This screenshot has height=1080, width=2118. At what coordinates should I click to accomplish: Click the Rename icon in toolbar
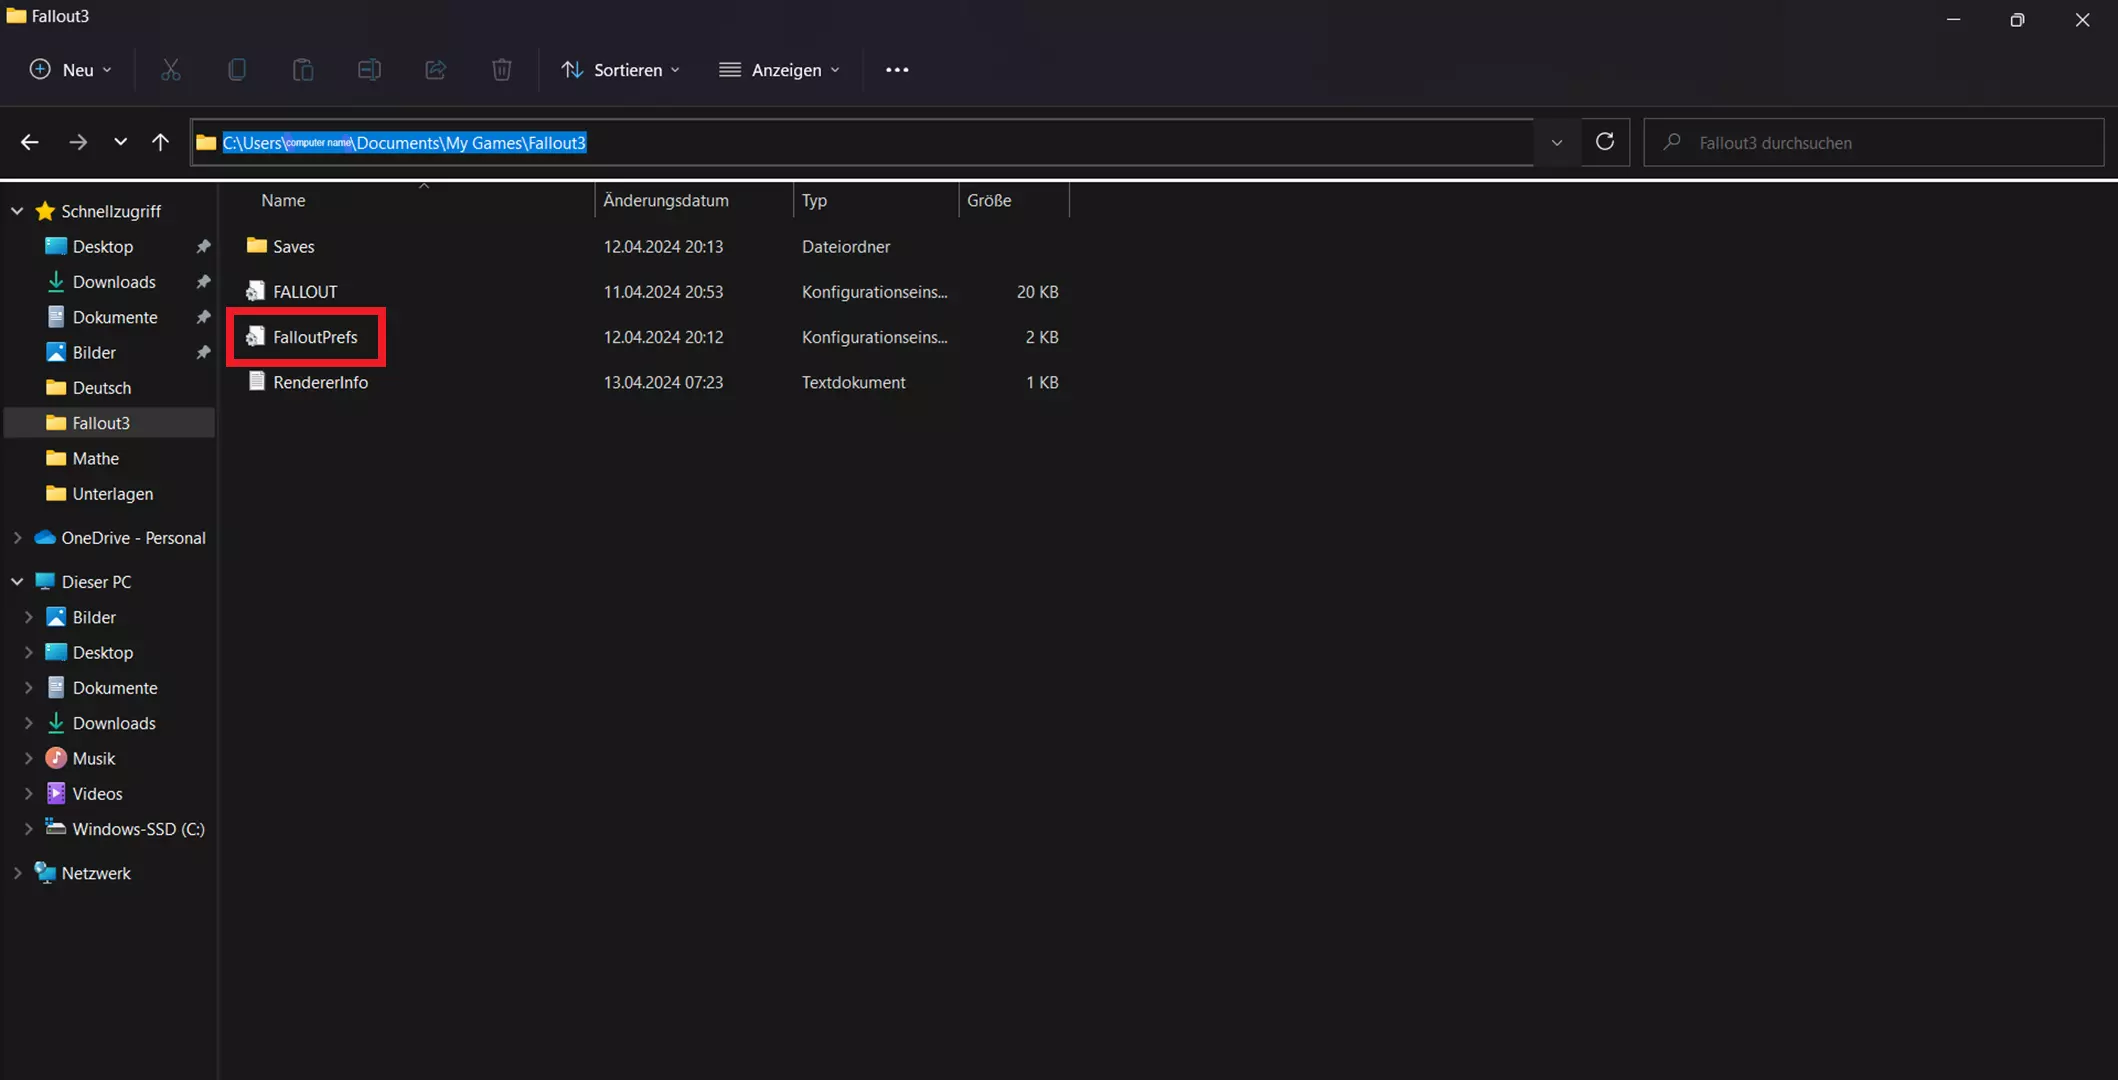(369, 70)
